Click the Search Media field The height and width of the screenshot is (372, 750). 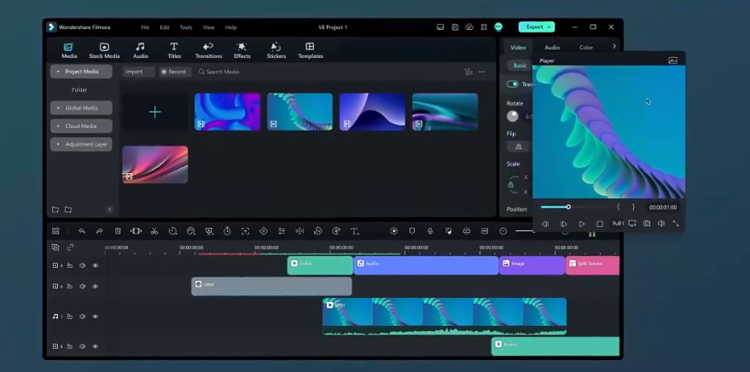click(219, 72)
